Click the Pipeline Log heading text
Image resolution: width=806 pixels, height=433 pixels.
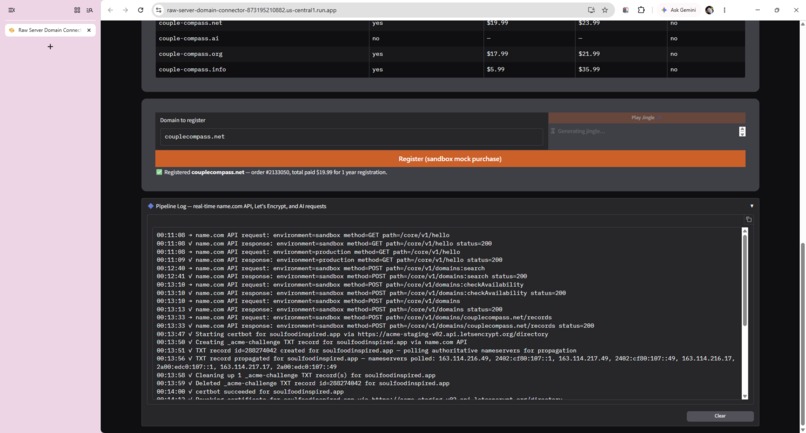(241, 206)
